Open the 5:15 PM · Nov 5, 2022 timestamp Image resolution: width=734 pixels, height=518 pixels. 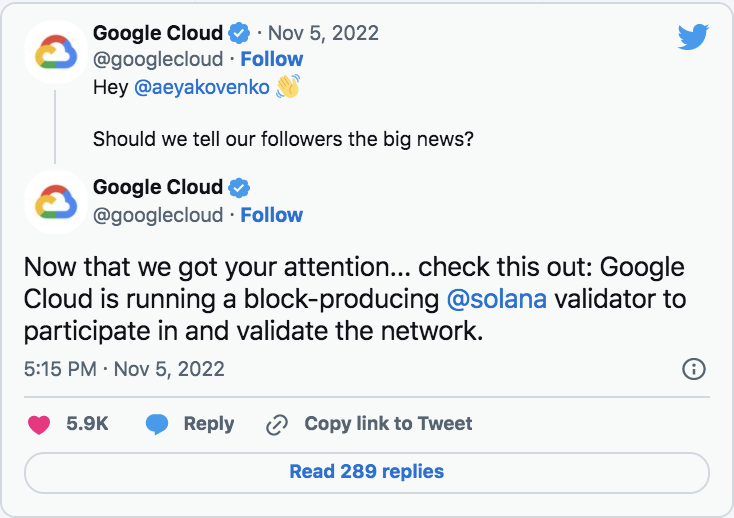(124, 369)
